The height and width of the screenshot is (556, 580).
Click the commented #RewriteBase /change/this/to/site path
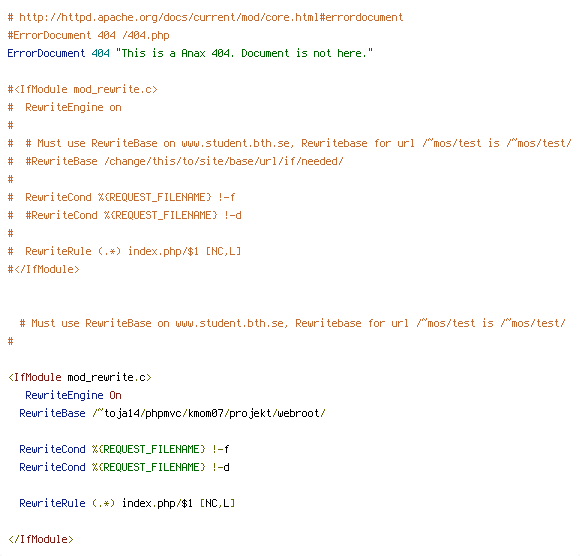(x=184, y=161)
